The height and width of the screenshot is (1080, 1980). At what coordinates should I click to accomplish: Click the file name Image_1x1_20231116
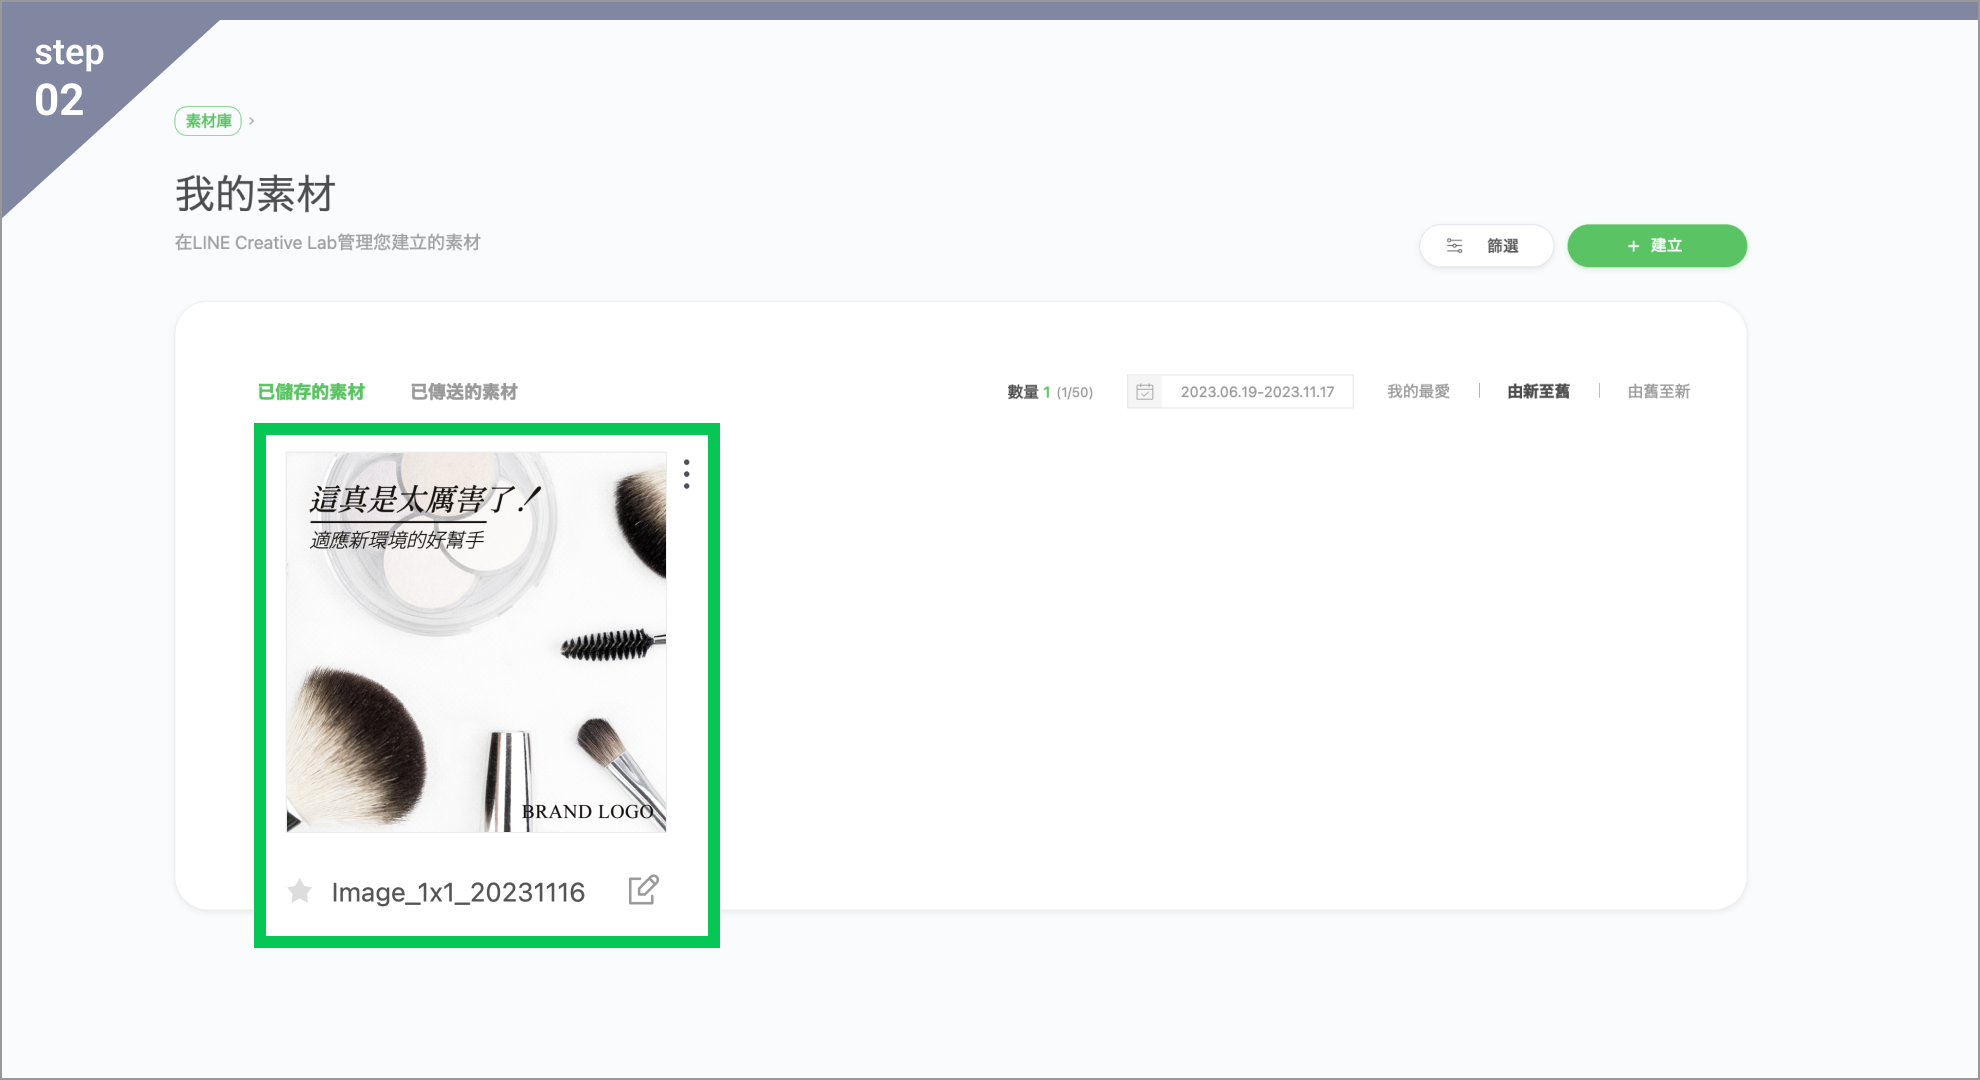458,892
